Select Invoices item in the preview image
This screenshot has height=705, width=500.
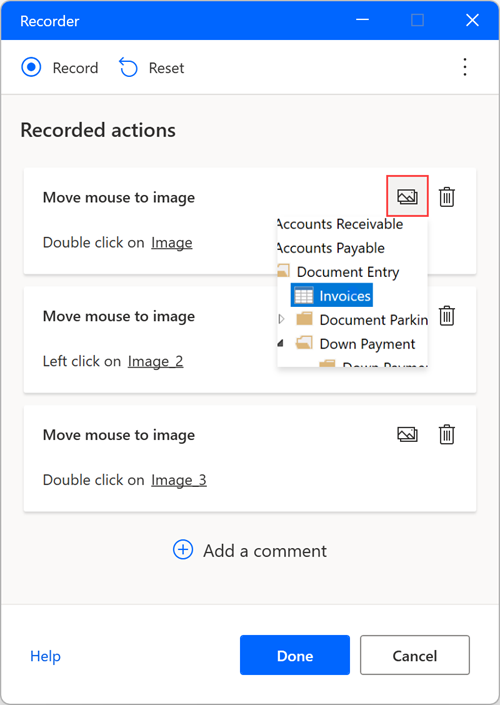pyautogui.click(x=332, y=295)
